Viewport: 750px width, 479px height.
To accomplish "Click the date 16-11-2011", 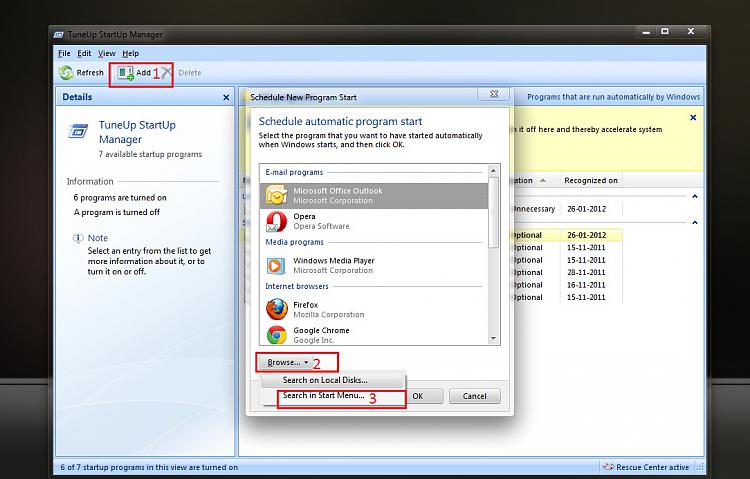I will coord(586,285).
